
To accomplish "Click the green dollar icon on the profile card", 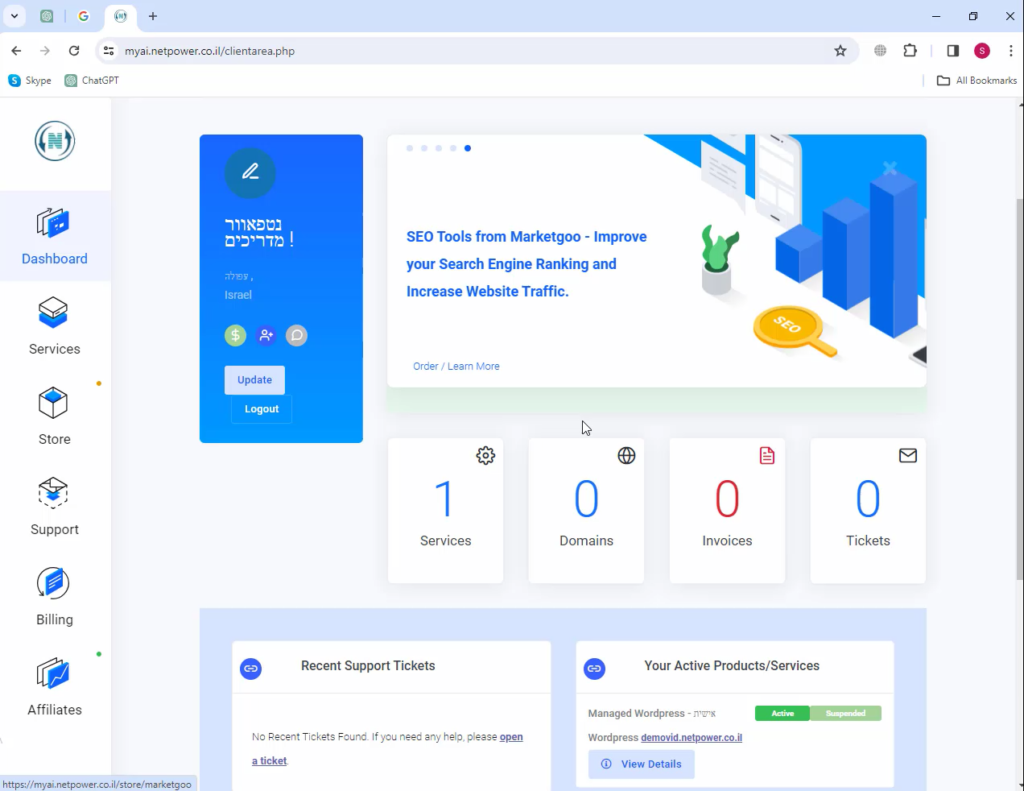I will click(x=234, y=335).
